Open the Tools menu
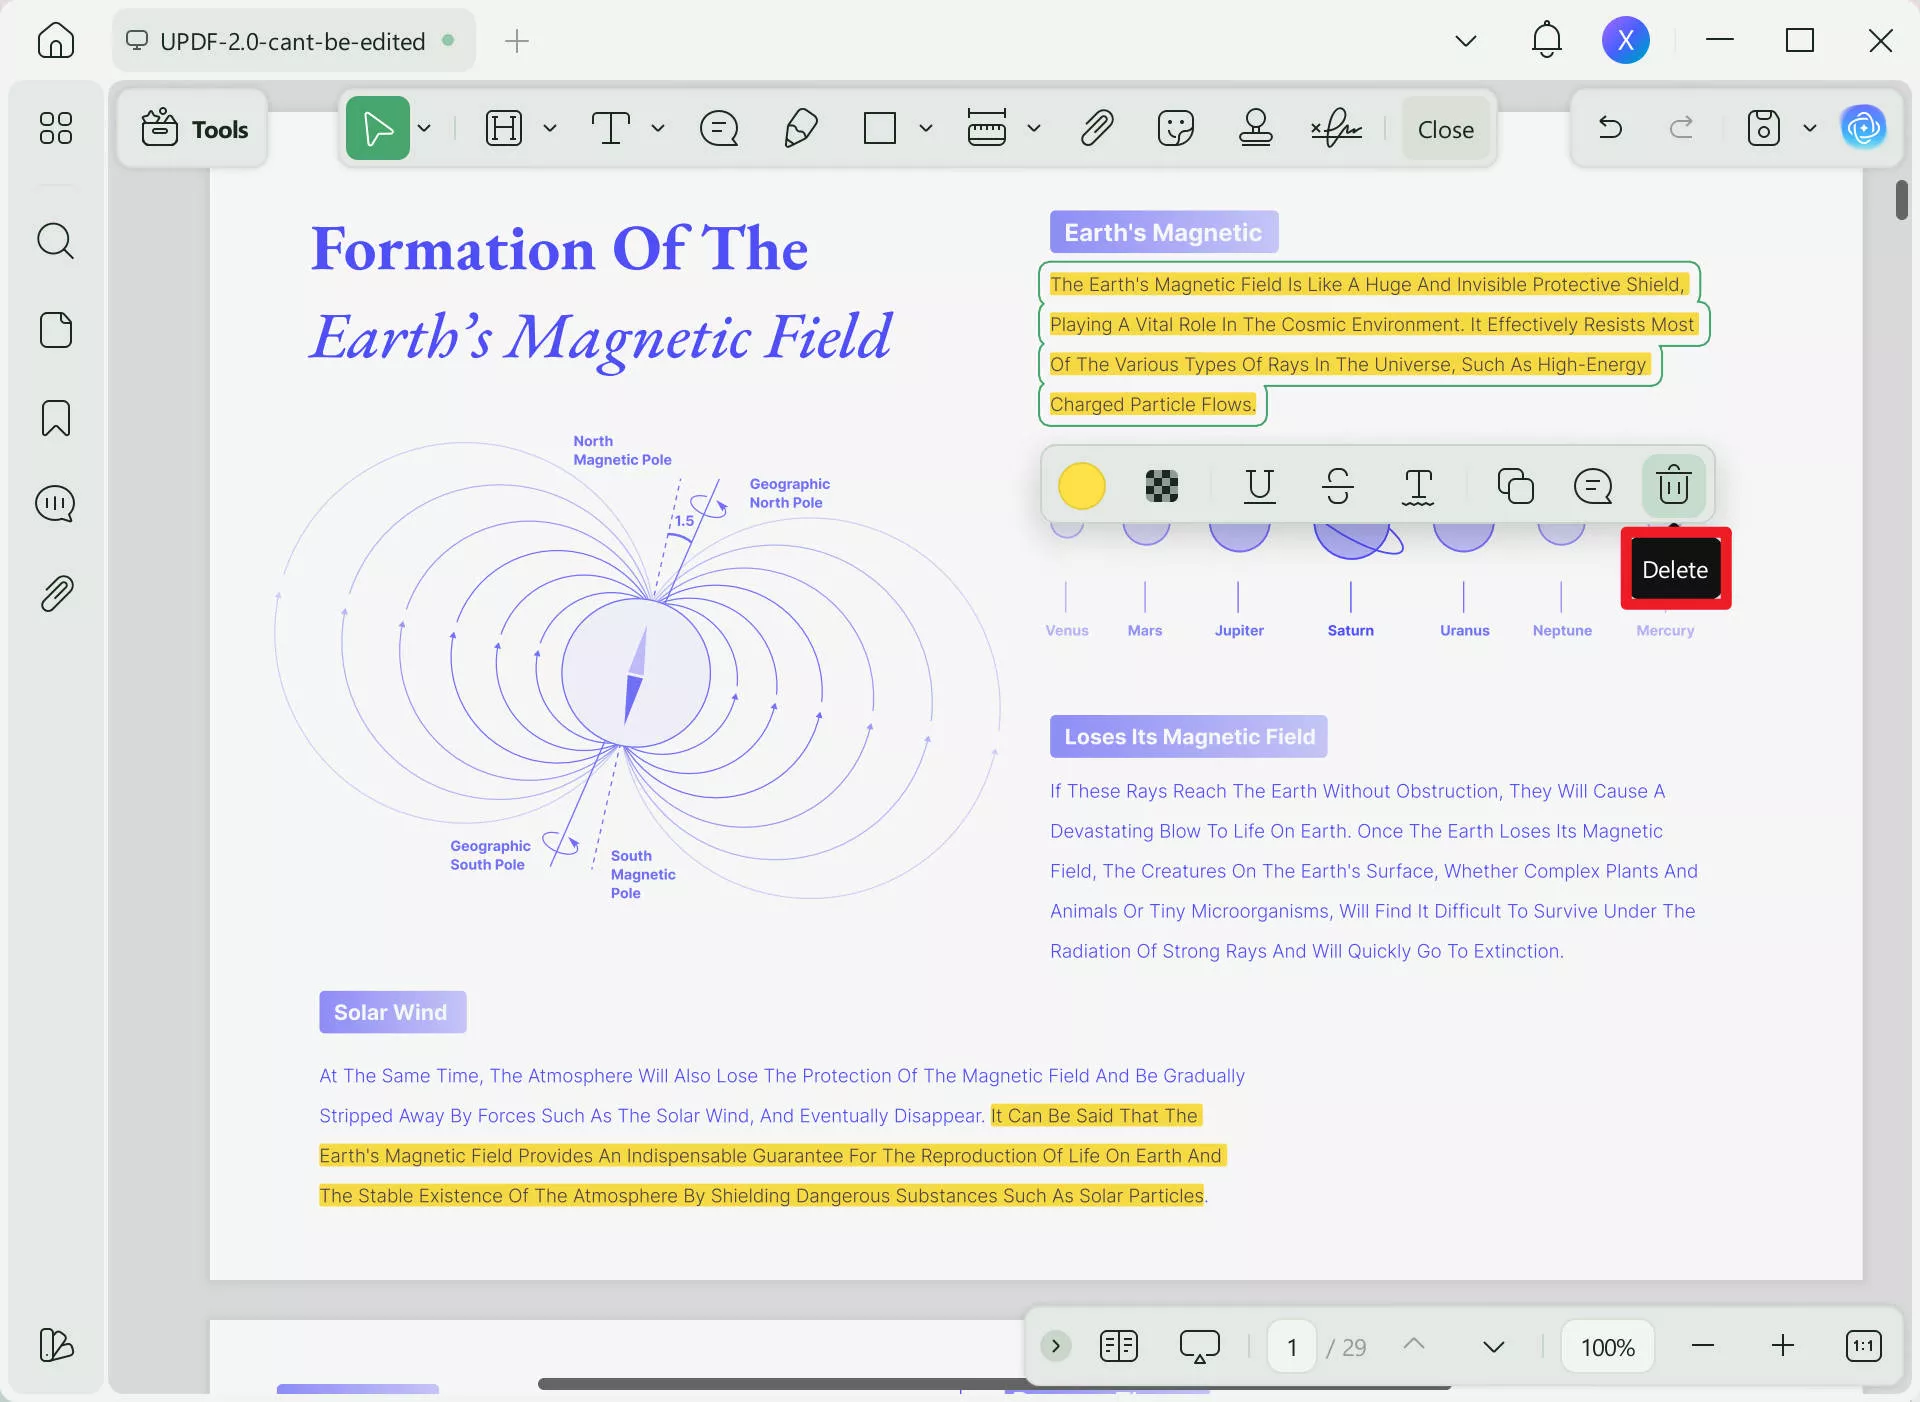Image resolution: width=1920 pixels, height=1402 pixels. 193,128
